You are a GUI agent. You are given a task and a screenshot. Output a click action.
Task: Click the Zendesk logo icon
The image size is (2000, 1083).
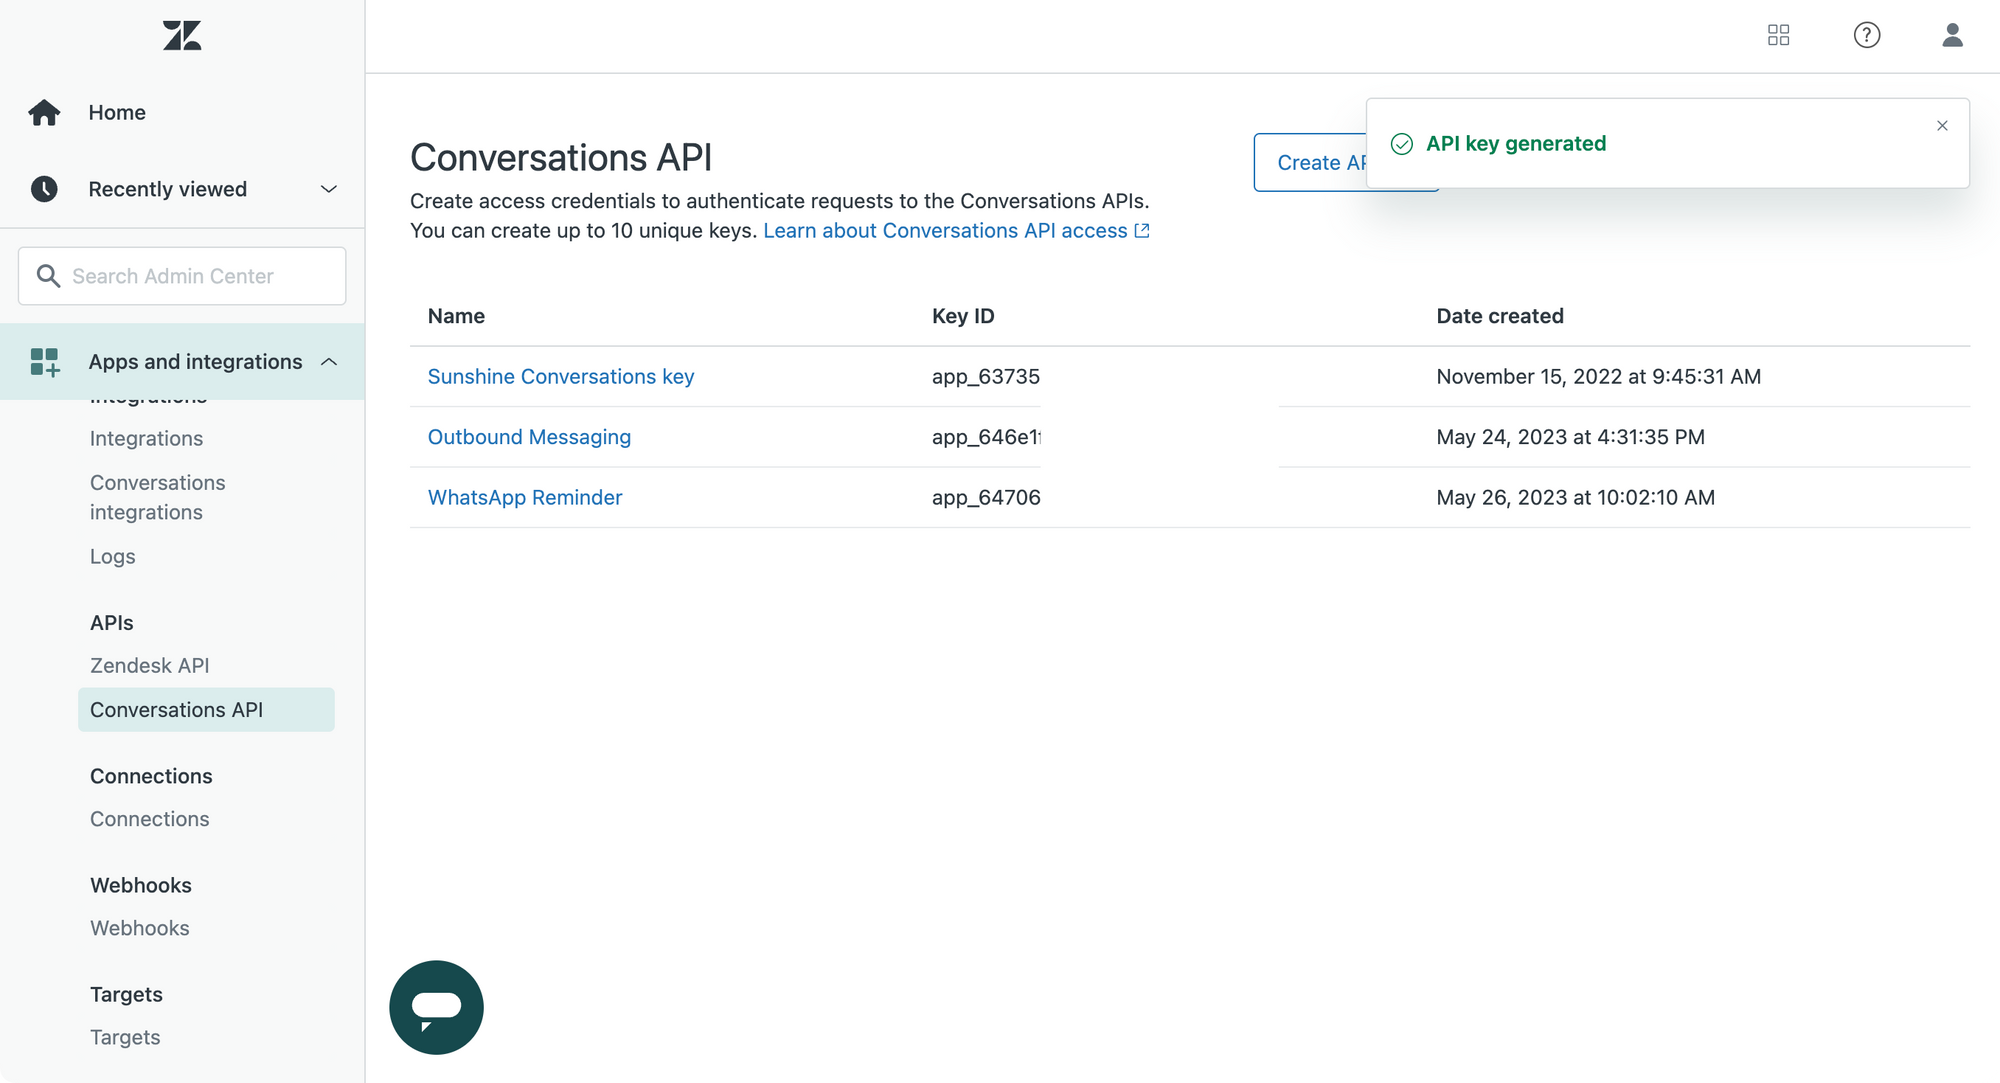click(x=182, y=36)
